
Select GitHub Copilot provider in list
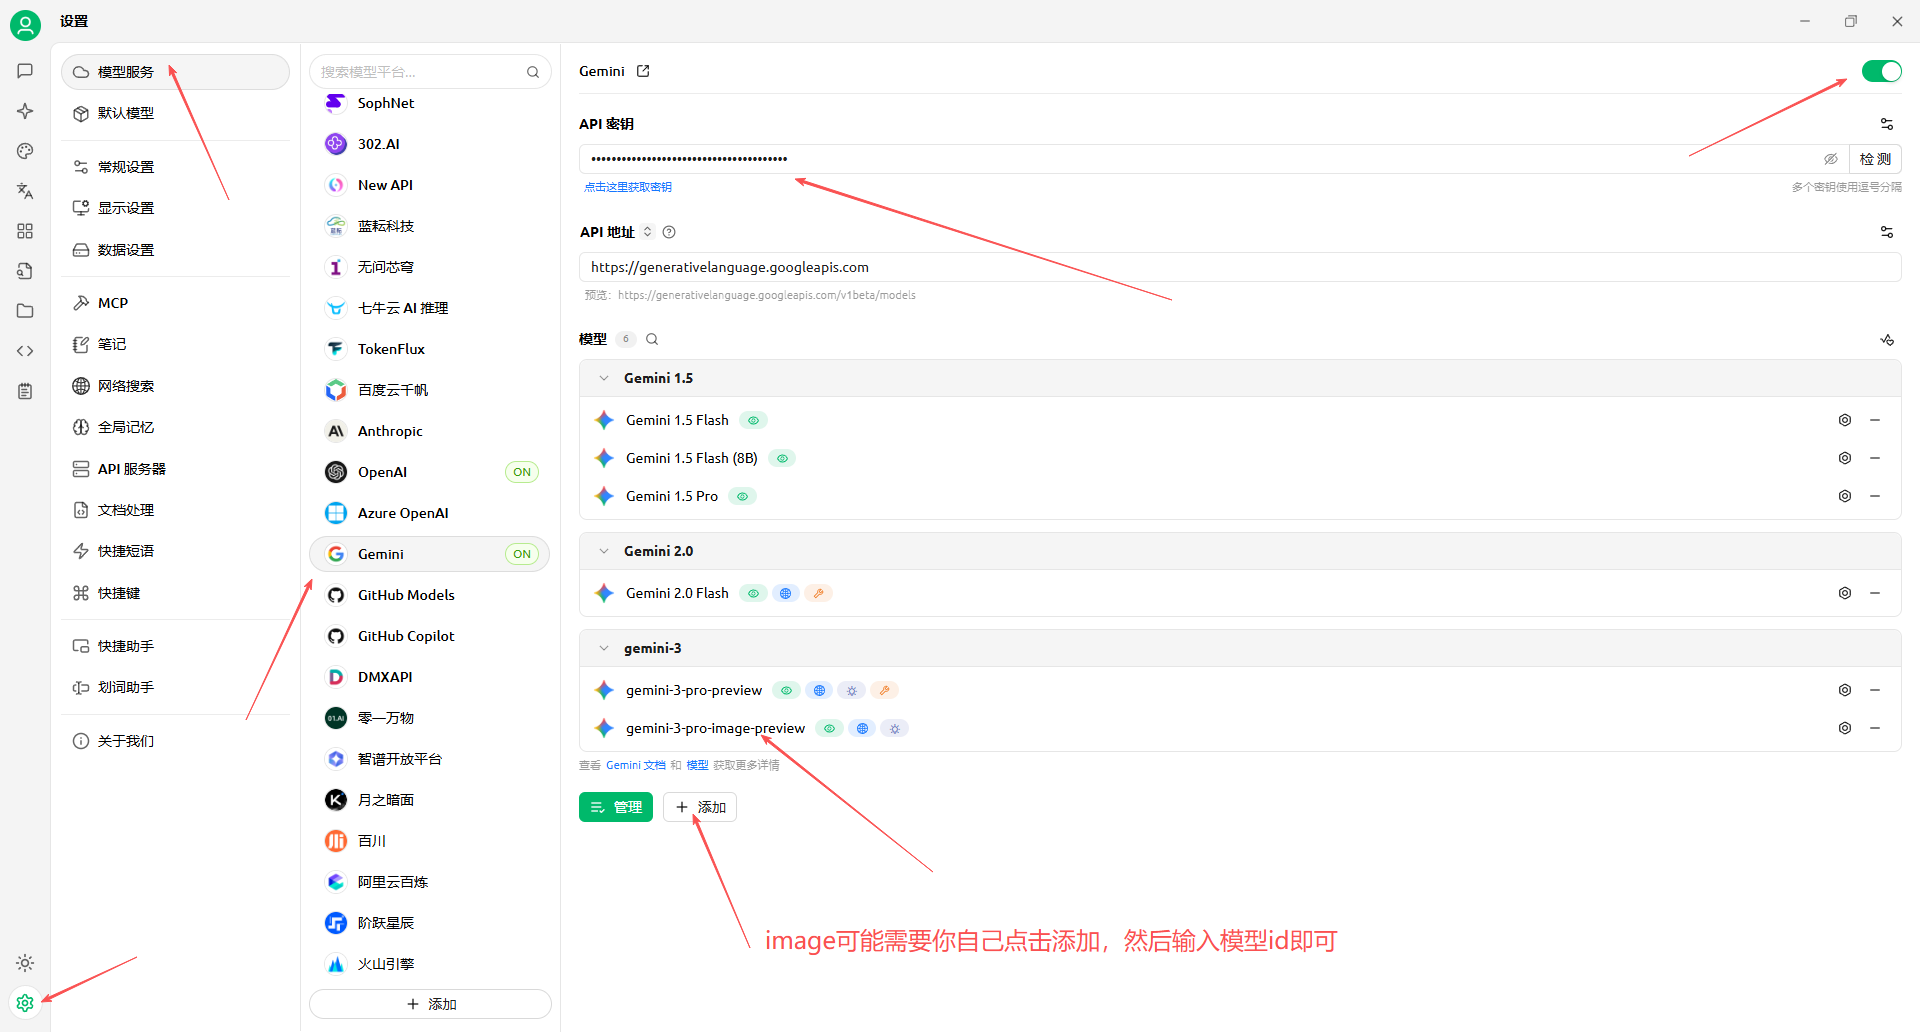point(430,636)
